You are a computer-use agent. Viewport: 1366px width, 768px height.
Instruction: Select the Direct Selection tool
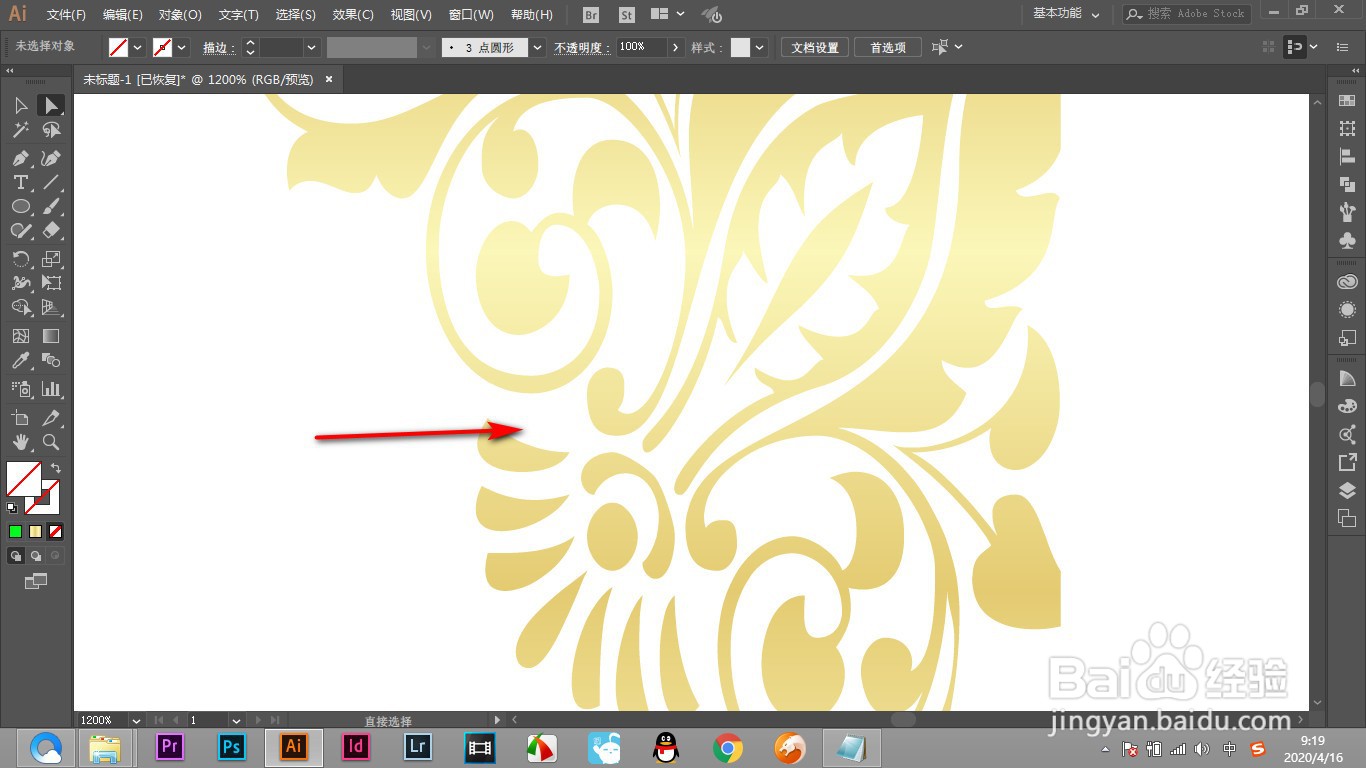51,105
